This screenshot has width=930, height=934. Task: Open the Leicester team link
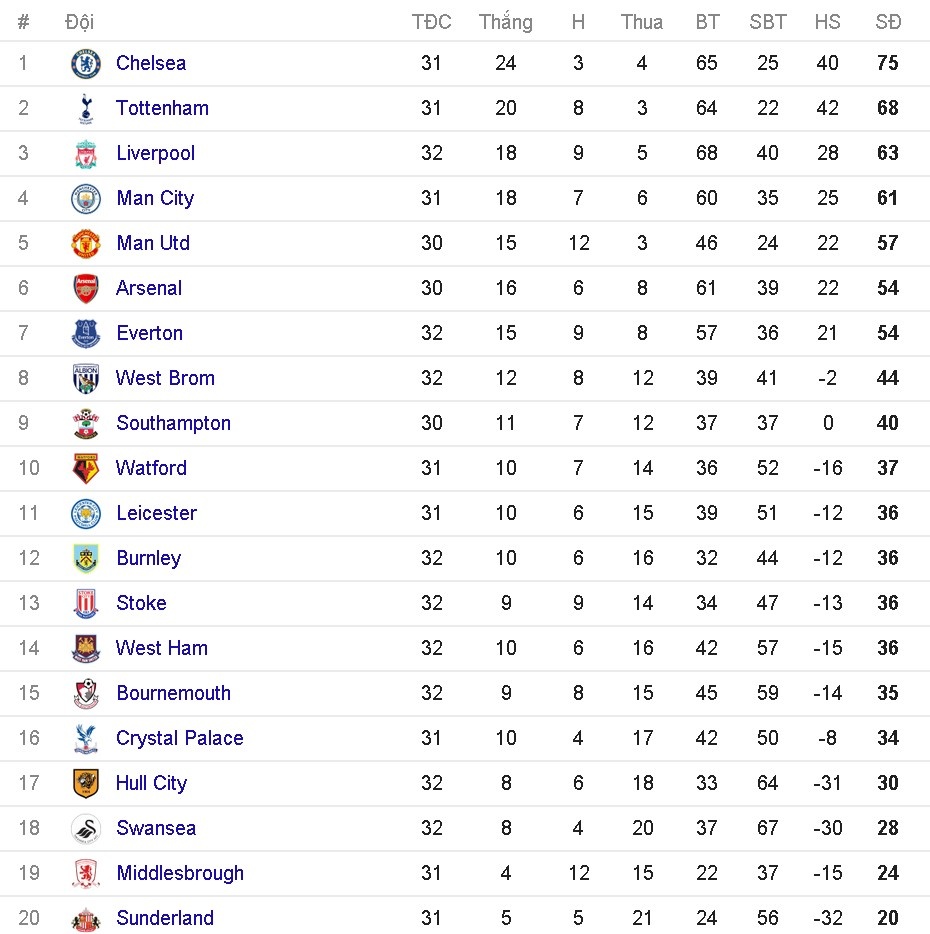click(x=156, y=513)
